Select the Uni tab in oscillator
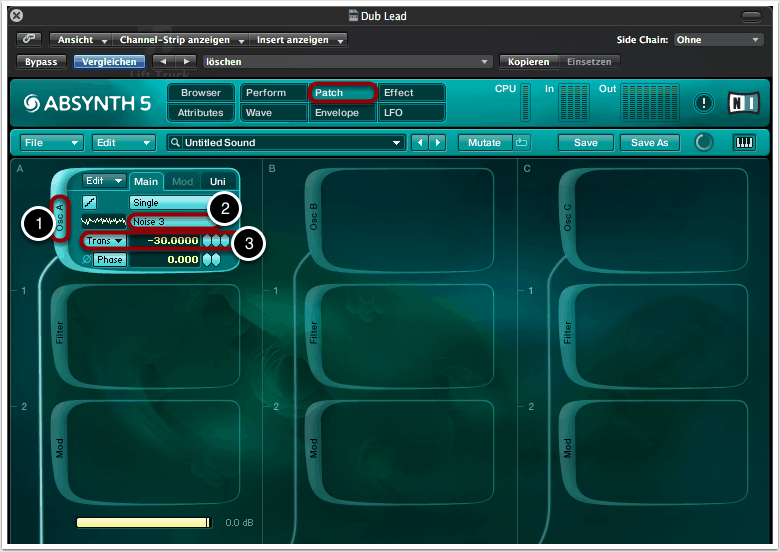The image size is (780, 552). coord(217,182)
